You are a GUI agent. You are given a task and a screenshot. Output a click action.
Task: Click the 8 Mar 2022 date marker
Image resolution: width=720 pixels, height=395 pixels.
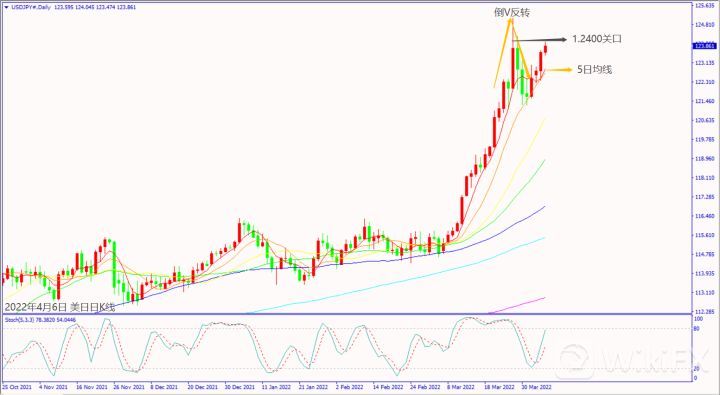(x=461, y=387)
